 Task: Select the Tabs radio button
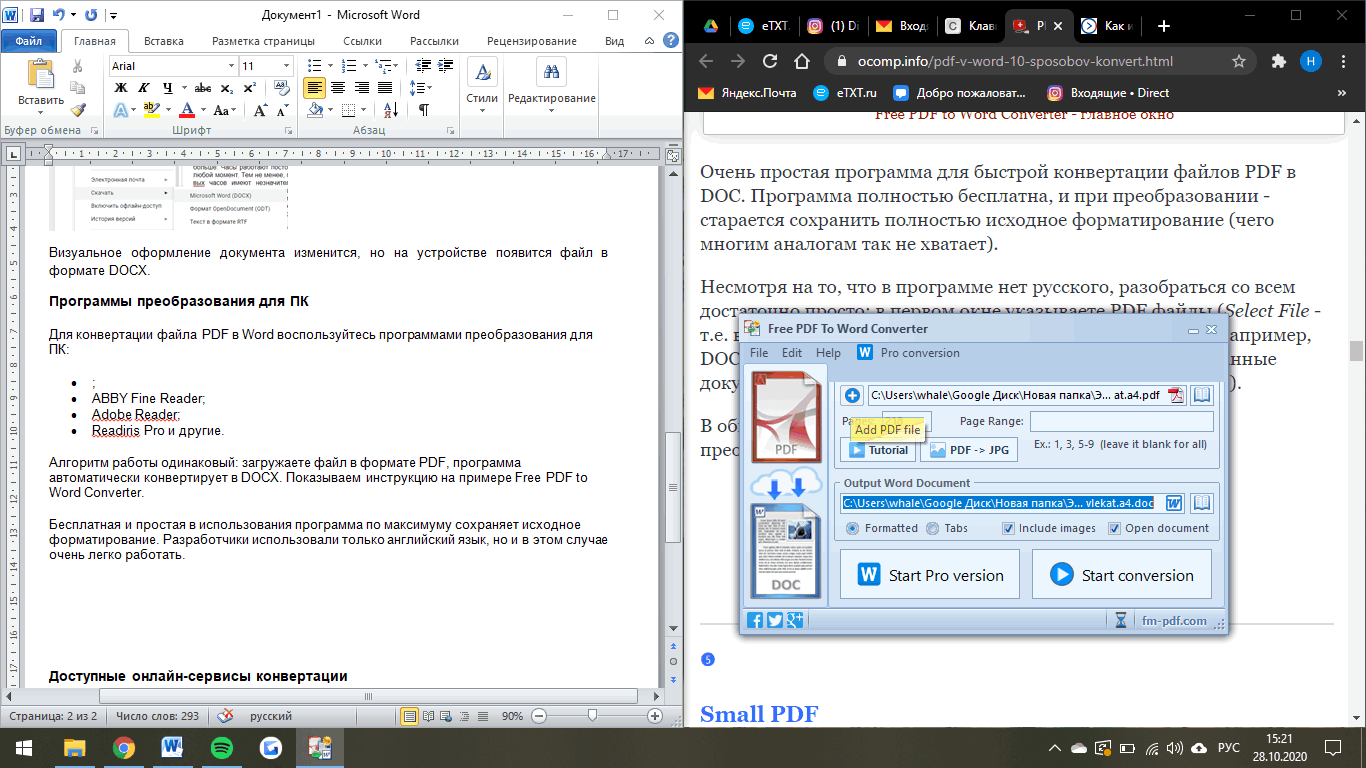(932, 528)
